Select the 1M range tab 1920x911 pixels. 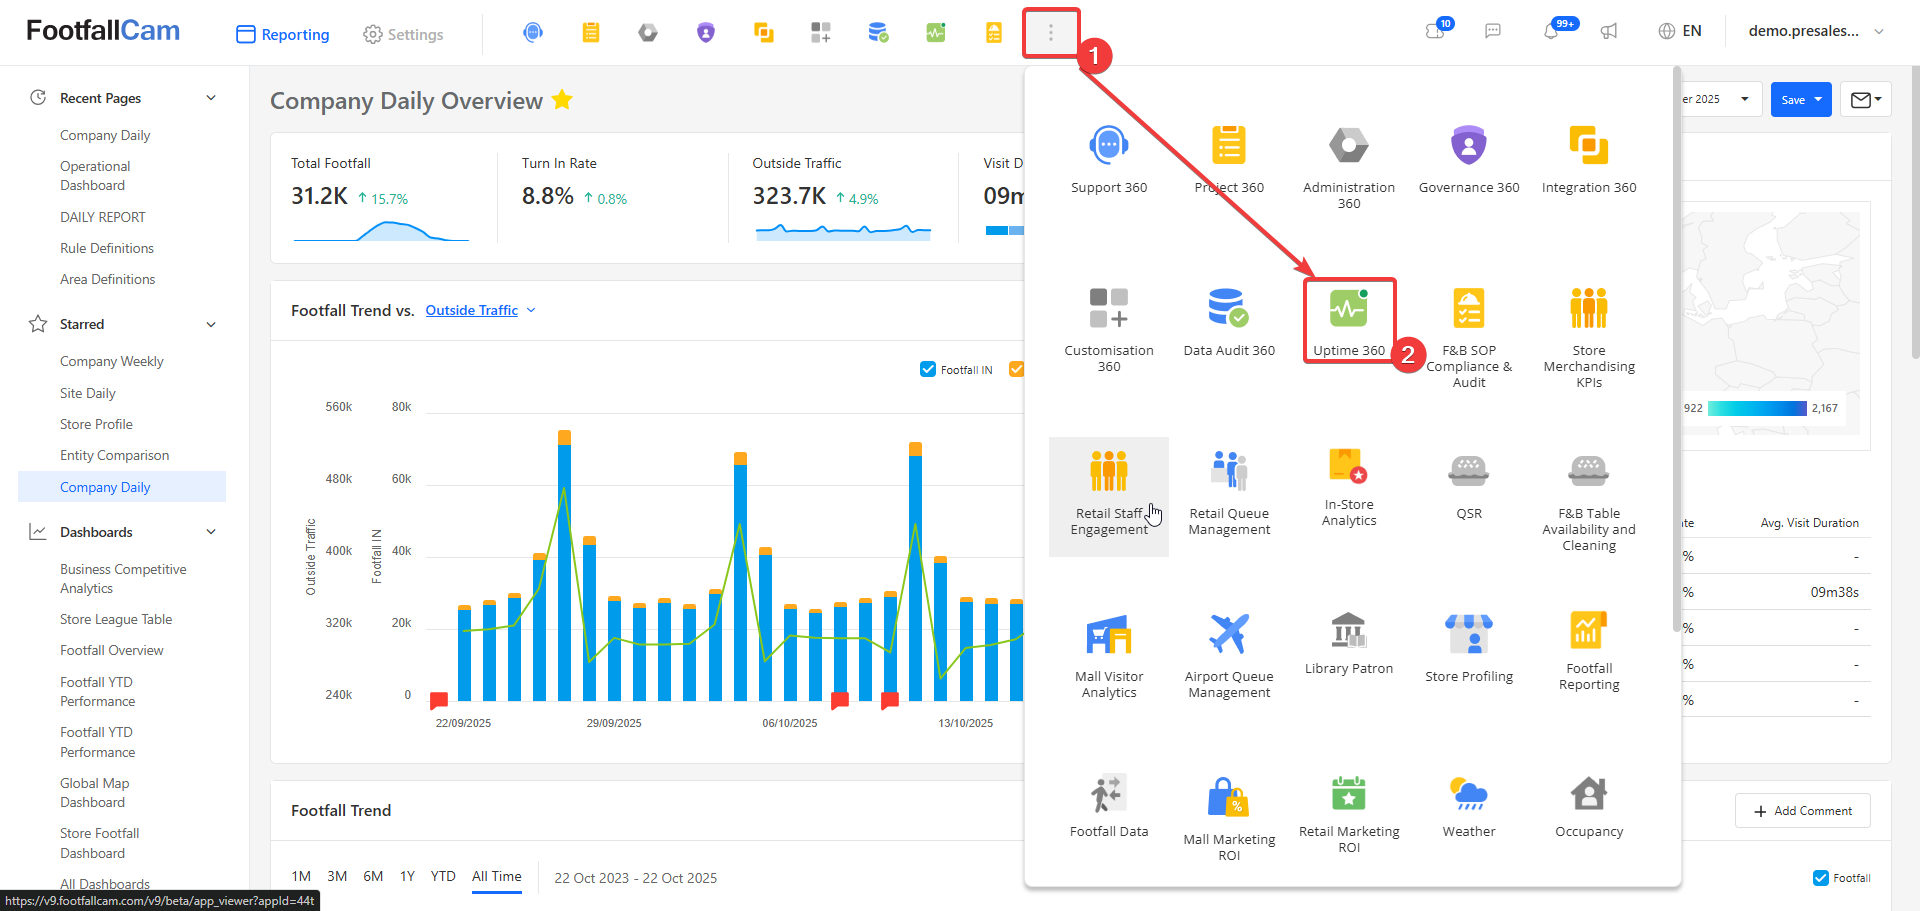pyautogui.click(x=301, y=877)
